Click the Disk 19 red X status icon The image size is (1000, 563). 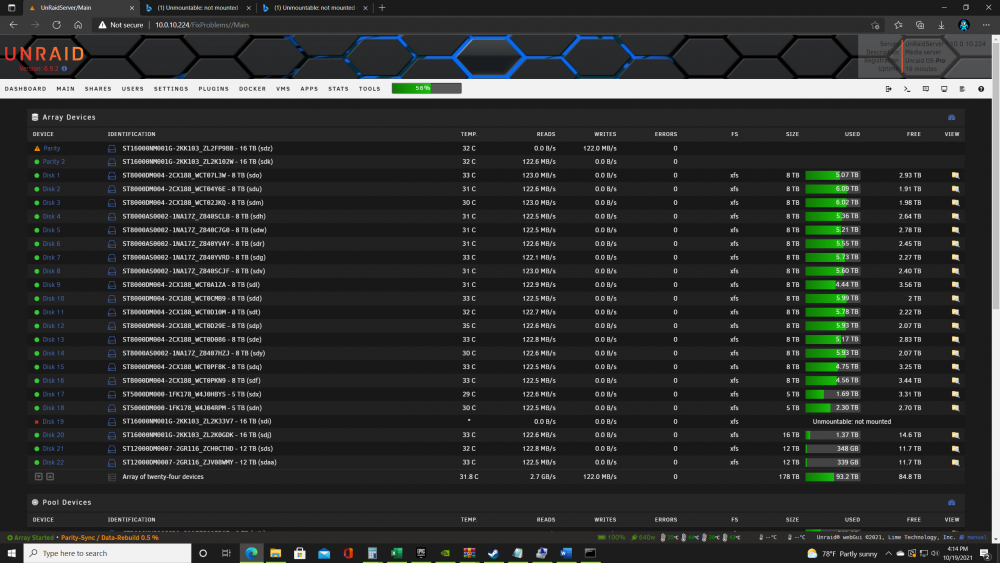pos(37,422)
